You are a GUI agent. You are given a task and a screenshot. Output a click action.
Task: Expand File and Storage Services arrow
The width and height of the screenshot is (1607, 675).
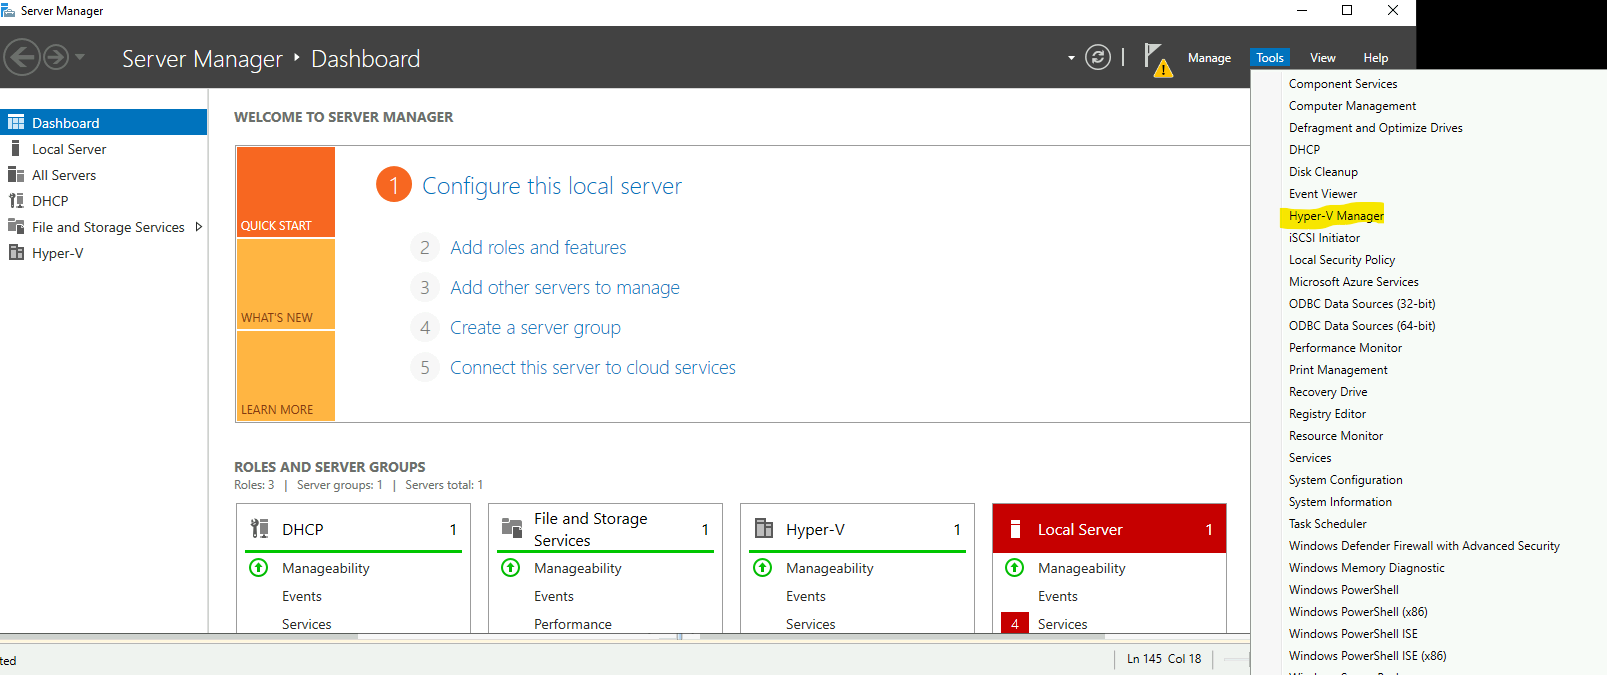(198, 227)
